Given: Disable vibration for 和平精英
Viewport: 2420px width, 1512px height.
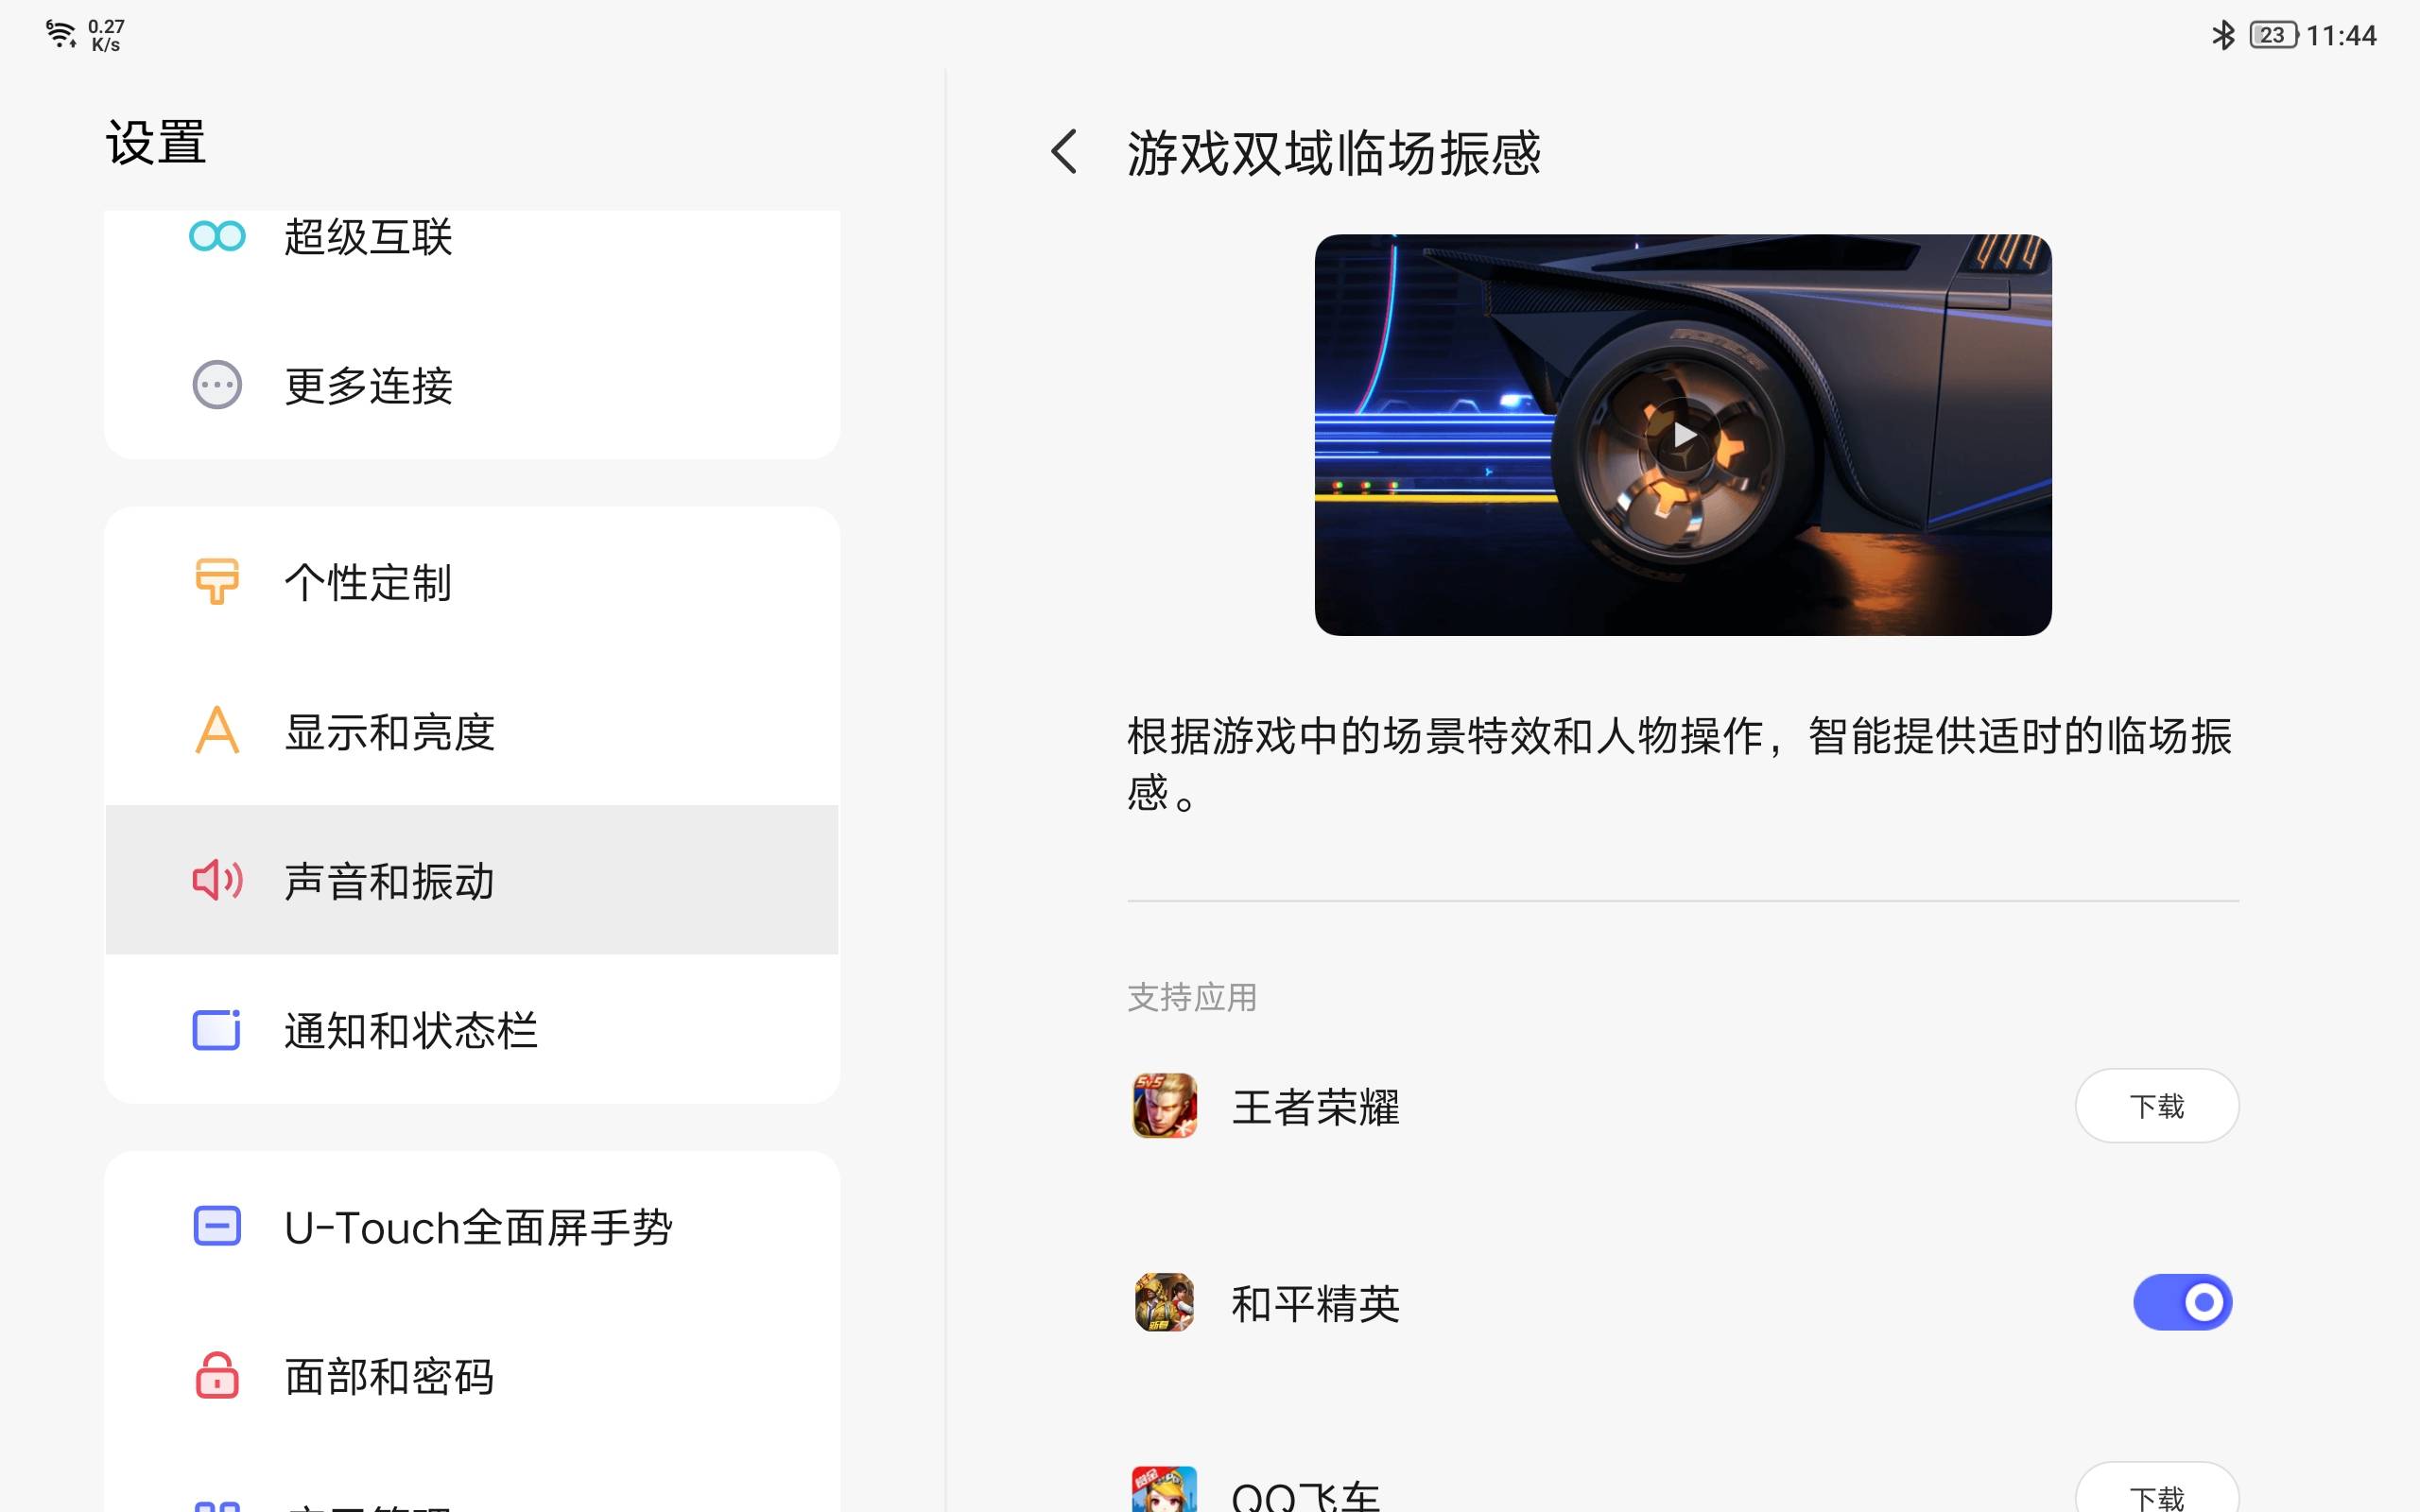Looking at the screenshot, I should click(x=2182, y=1302).
